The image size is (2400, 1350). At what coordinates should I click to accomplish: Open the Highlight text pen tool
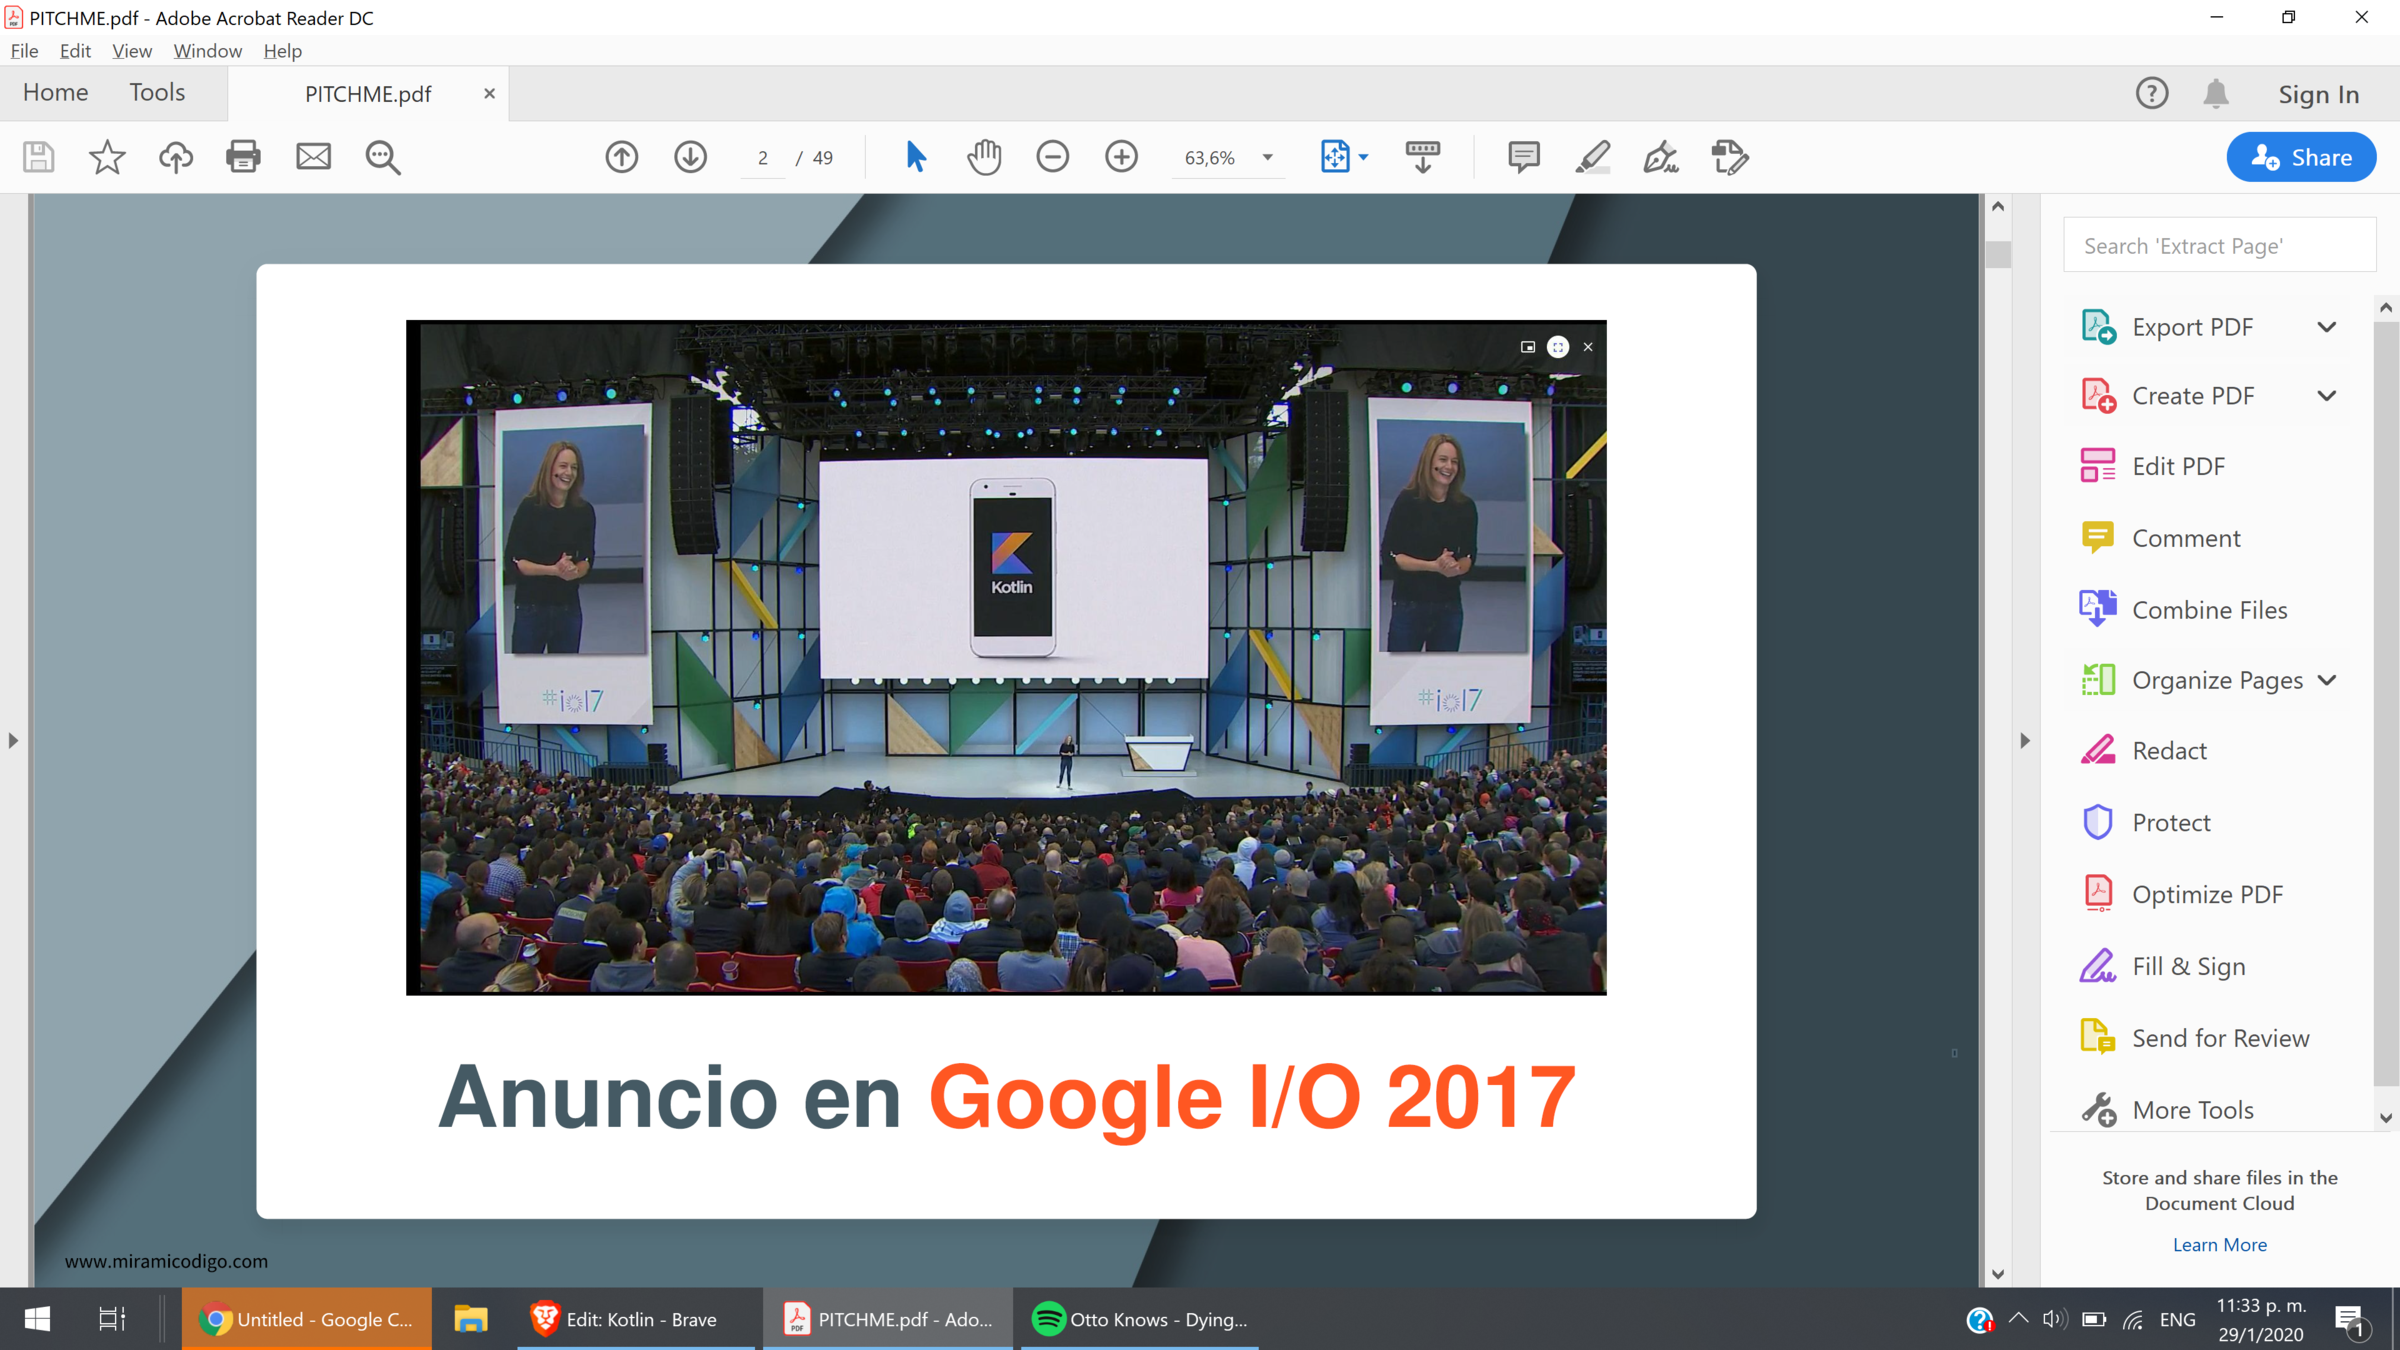[x=1592, y=157]
